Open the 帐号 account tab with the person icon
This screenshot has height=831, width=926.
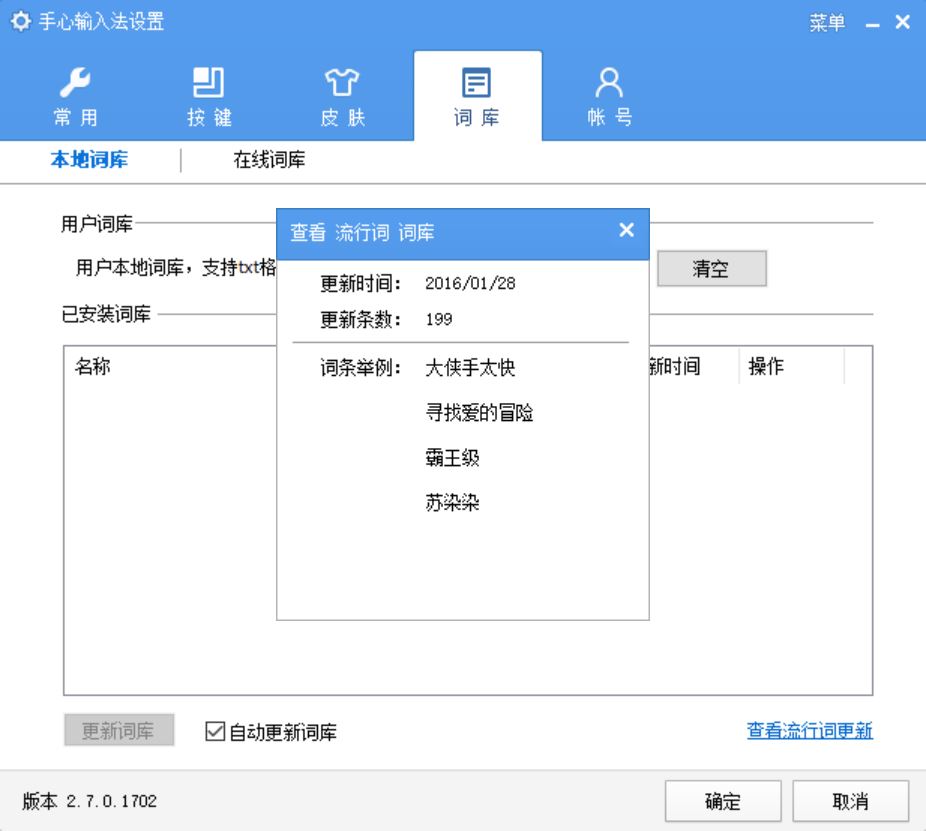tap(609, 97)
